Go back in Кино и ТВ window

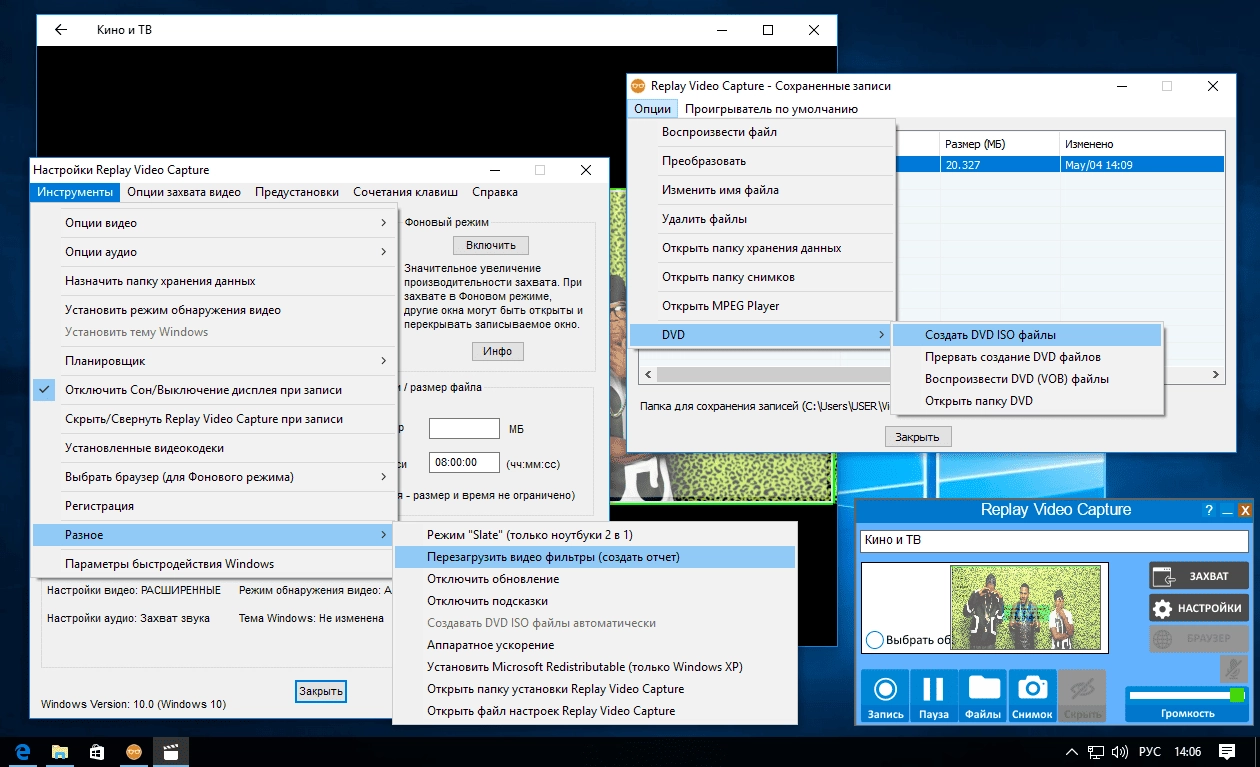click(x=61, y=30)
